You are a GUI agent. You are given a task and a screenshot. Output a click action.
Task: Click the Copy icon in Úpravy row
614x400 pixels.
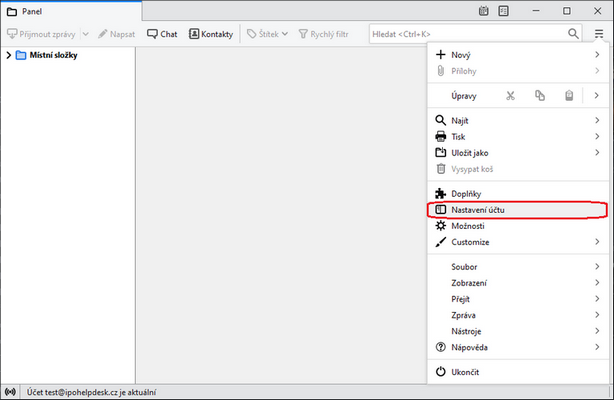539,96
